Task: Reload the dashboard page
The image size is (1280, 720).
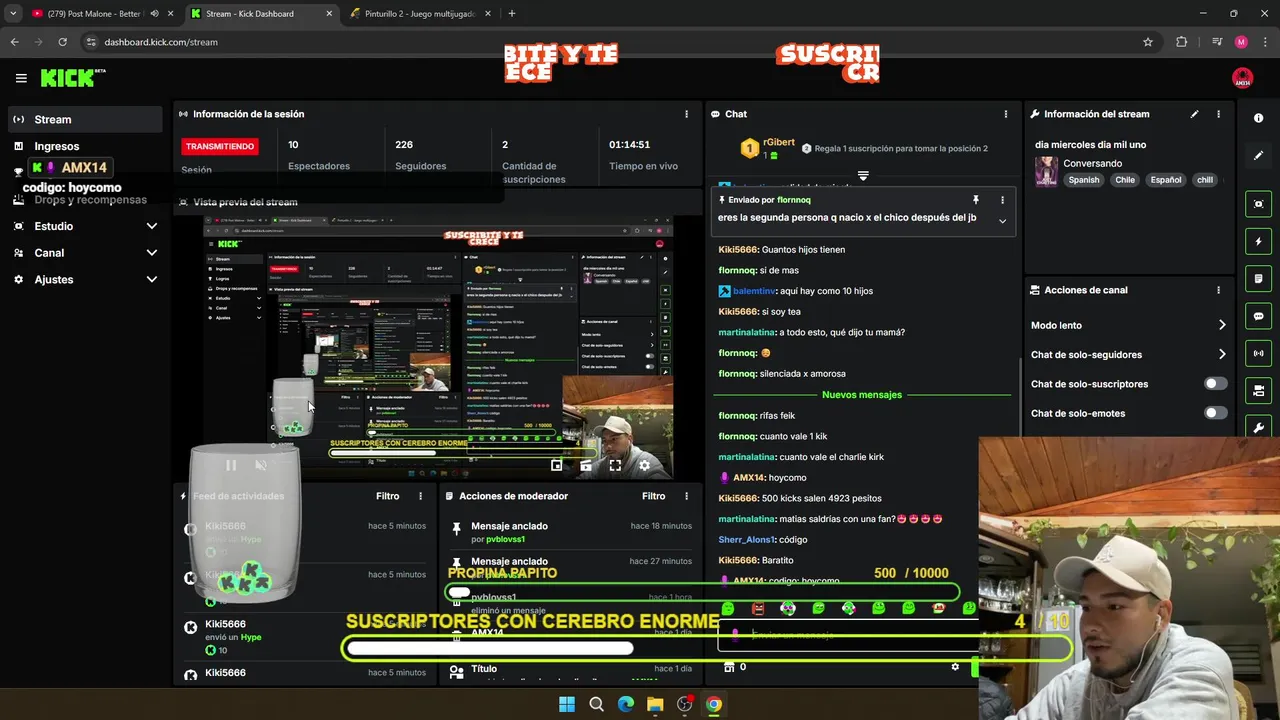Action: click(x=62, y=42)
